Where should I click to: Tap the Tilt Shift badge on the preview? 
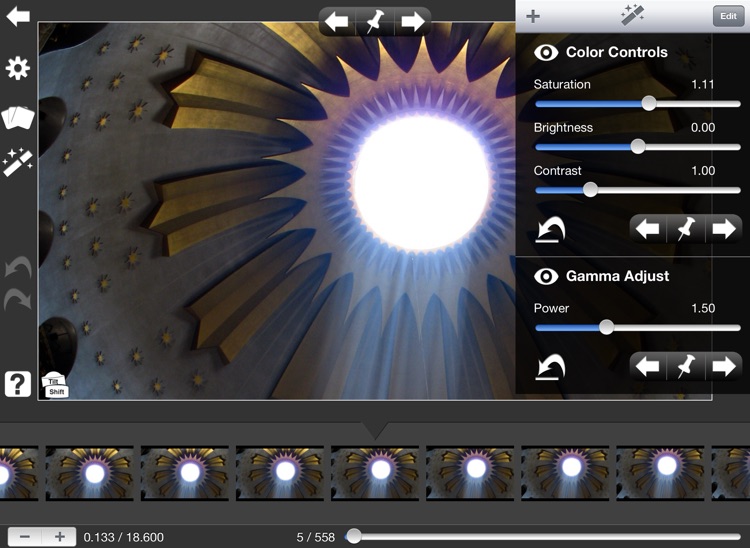coord(55,386)
